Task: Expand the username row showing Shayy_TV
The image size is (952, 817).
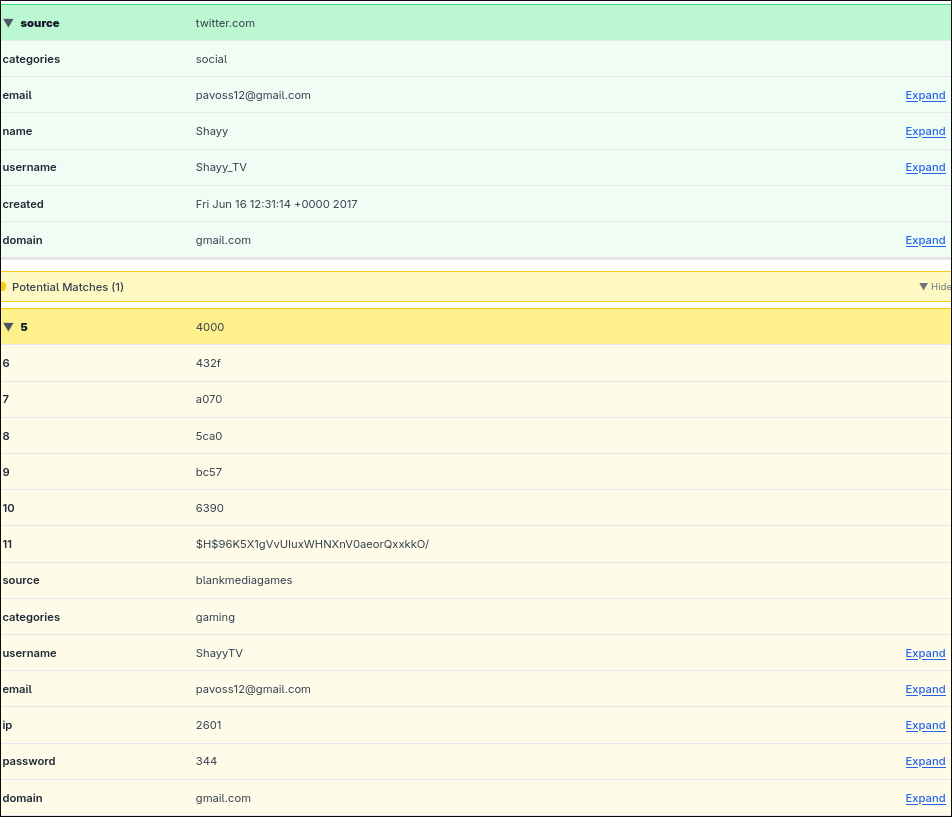Action: tap(925, 168)
